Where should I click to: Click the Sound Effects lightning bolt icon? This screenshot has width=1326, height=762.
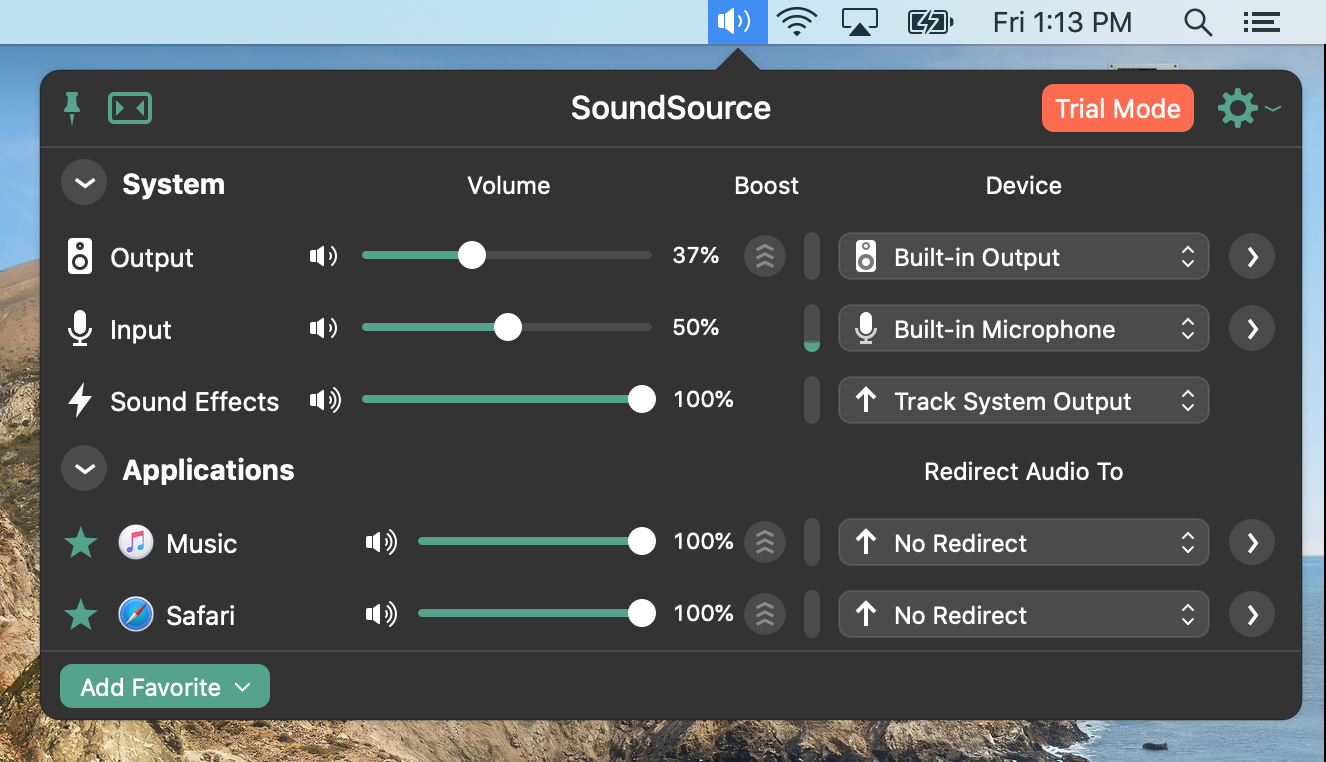pyautogui.click(x=80, y=401)
